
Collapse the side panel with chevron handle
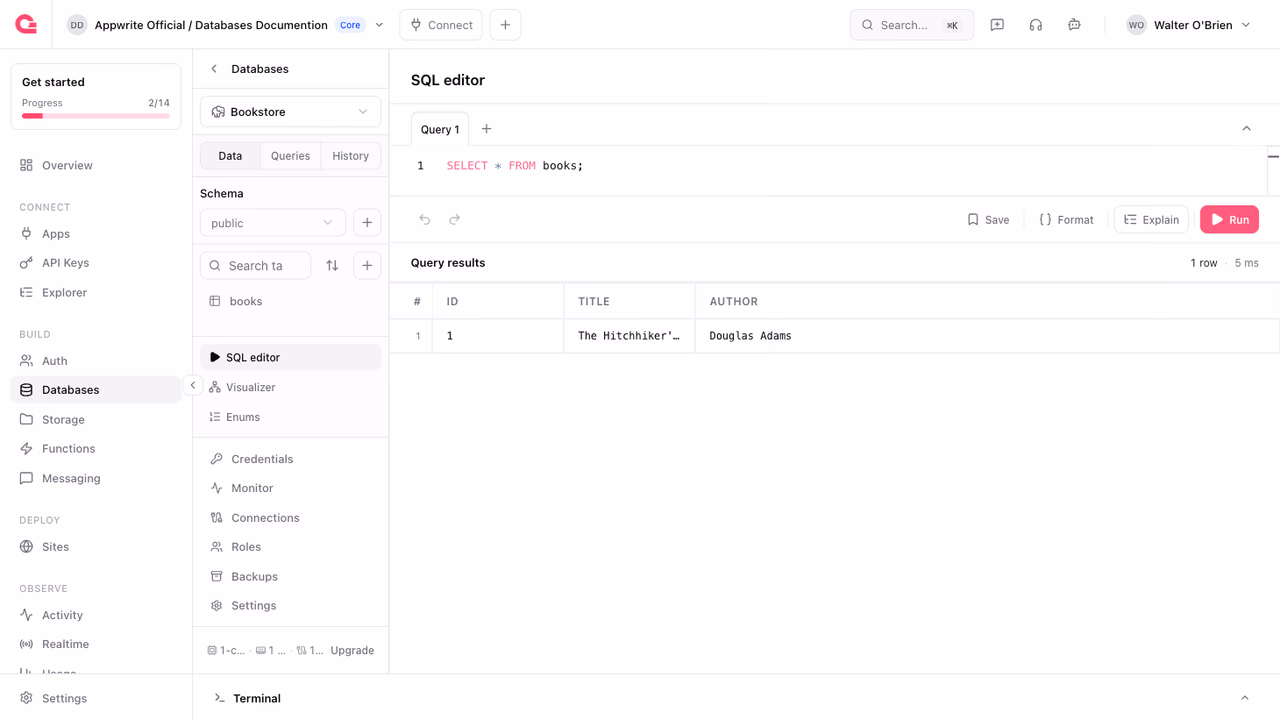[193, 385]
